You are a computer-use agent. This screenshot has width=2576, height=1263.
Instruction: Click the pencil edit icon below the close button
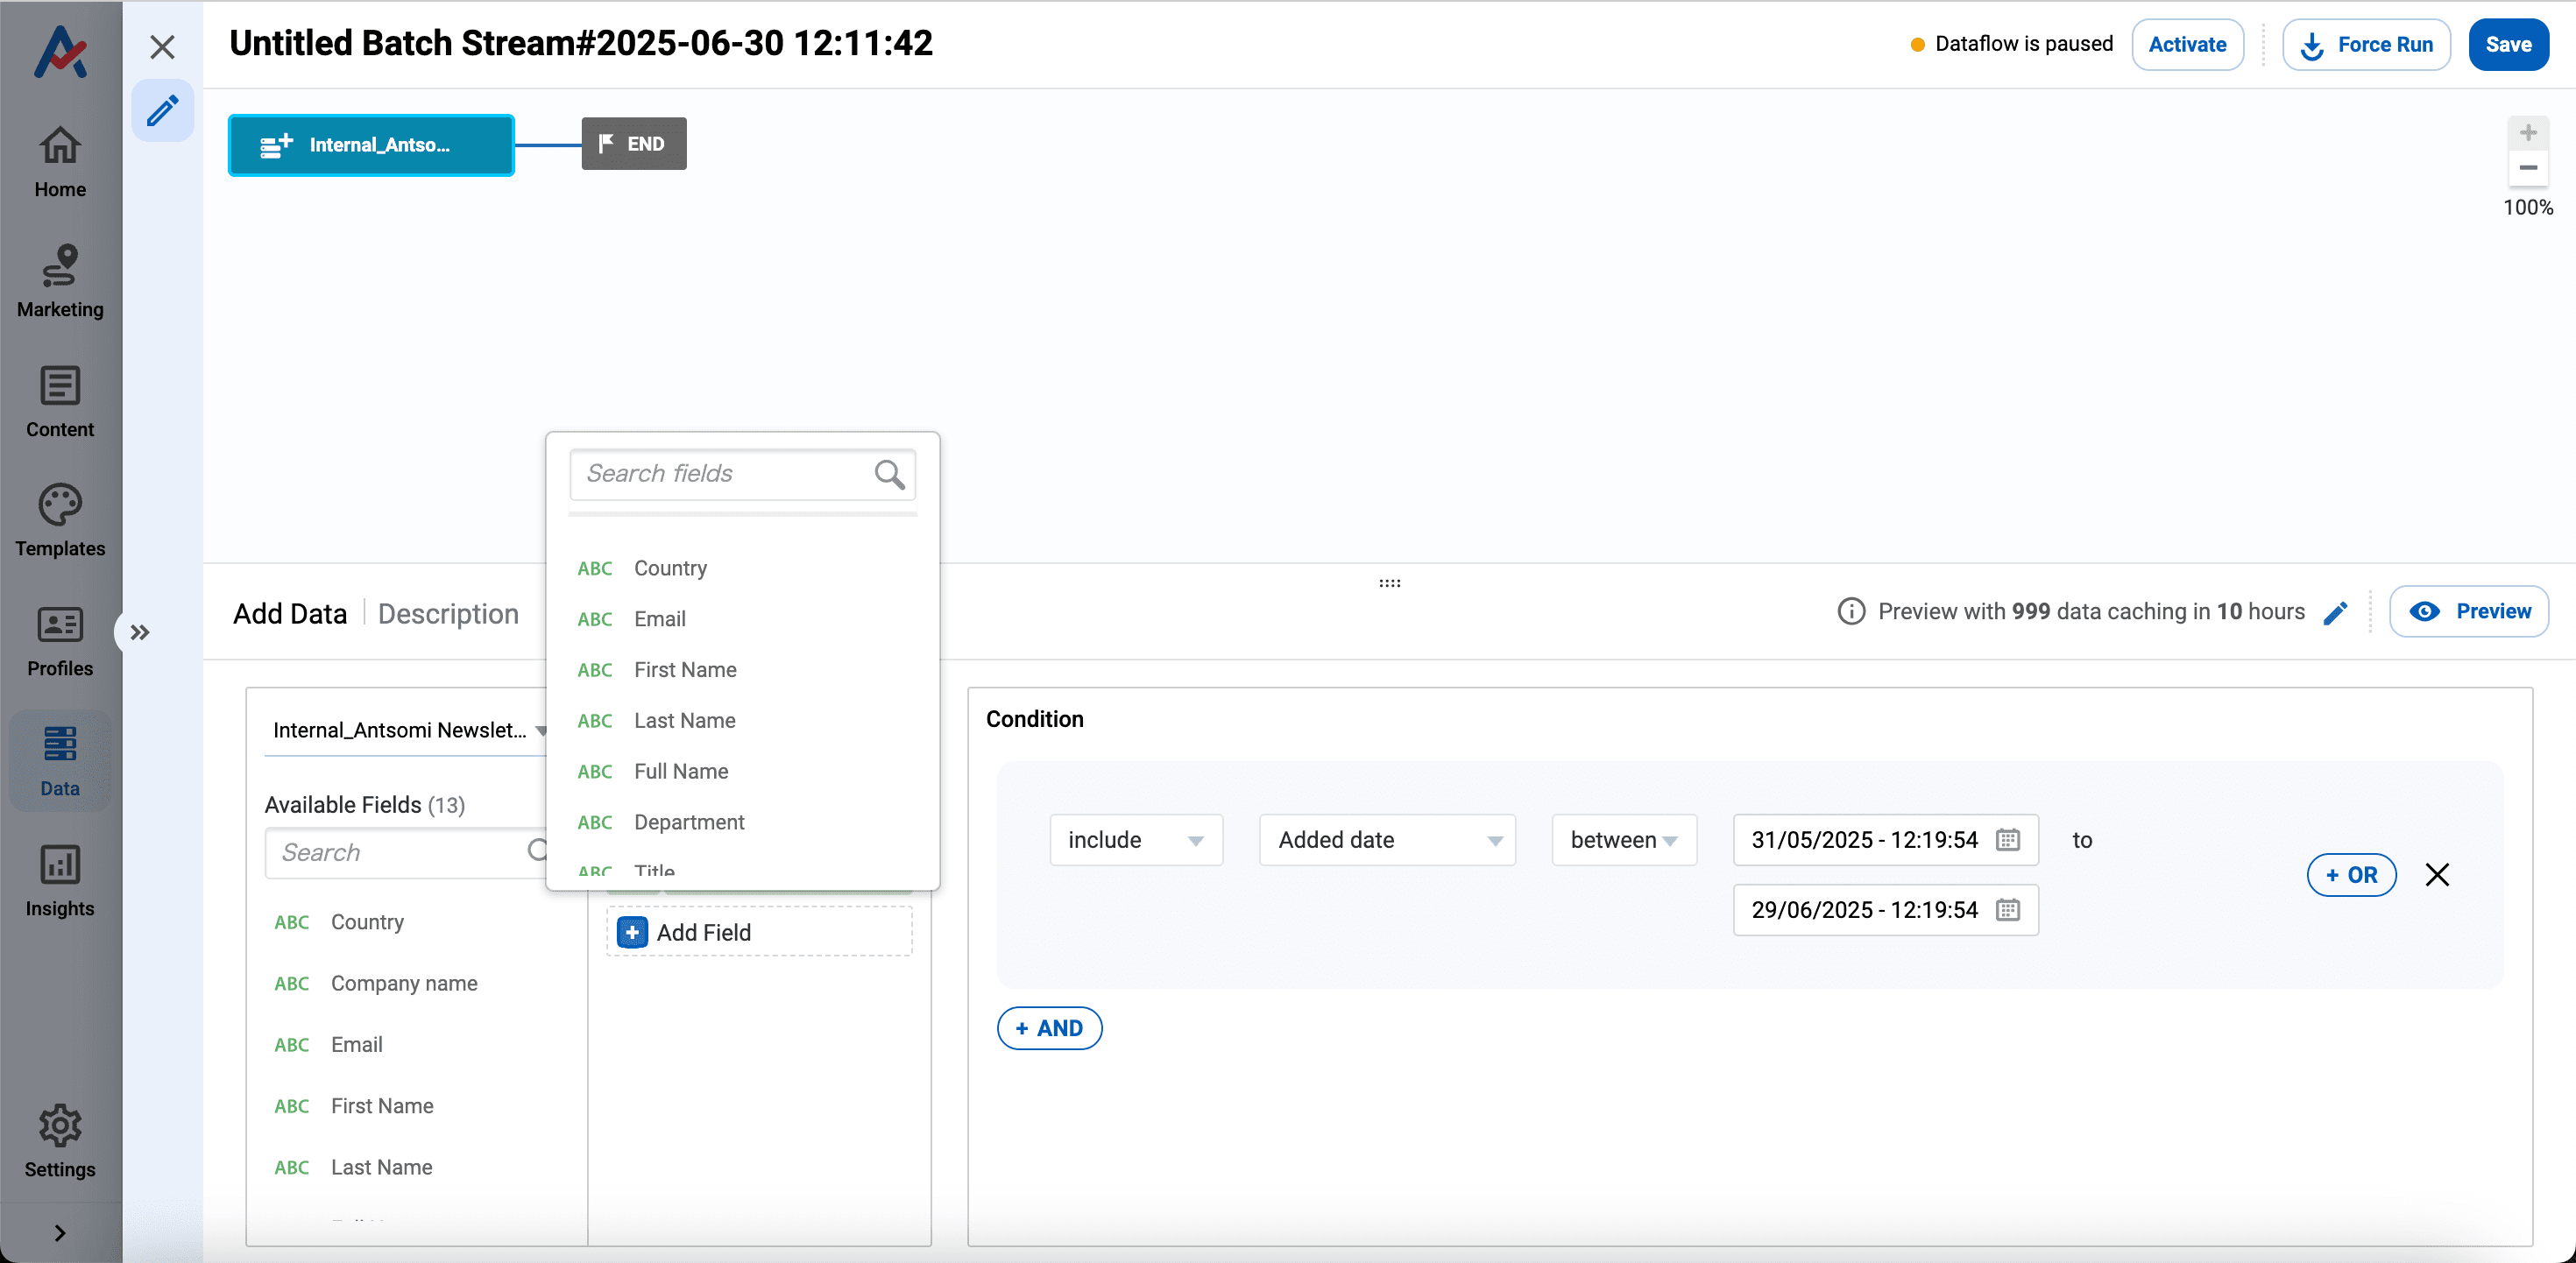point(163,110)
